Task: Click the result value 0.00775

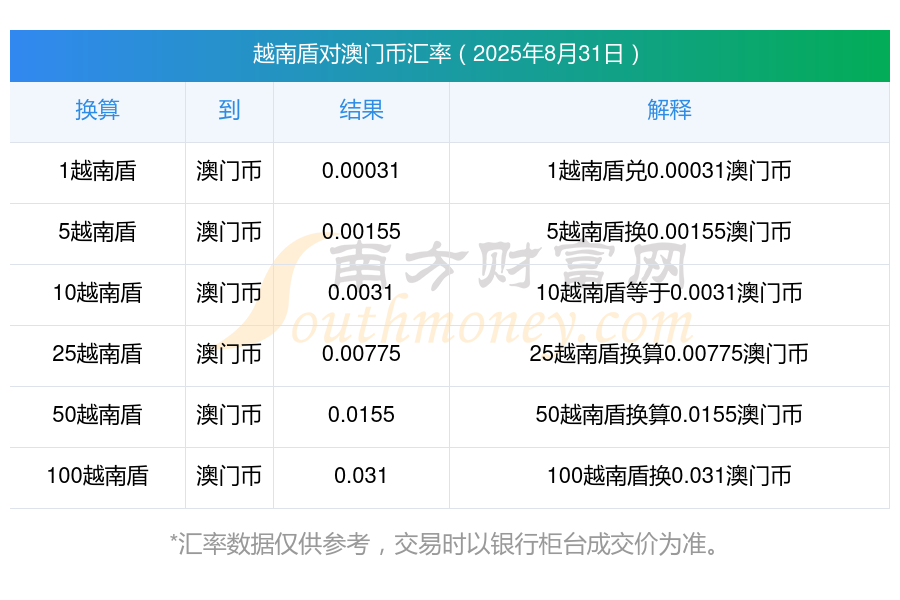Action: tap(361, 354)
